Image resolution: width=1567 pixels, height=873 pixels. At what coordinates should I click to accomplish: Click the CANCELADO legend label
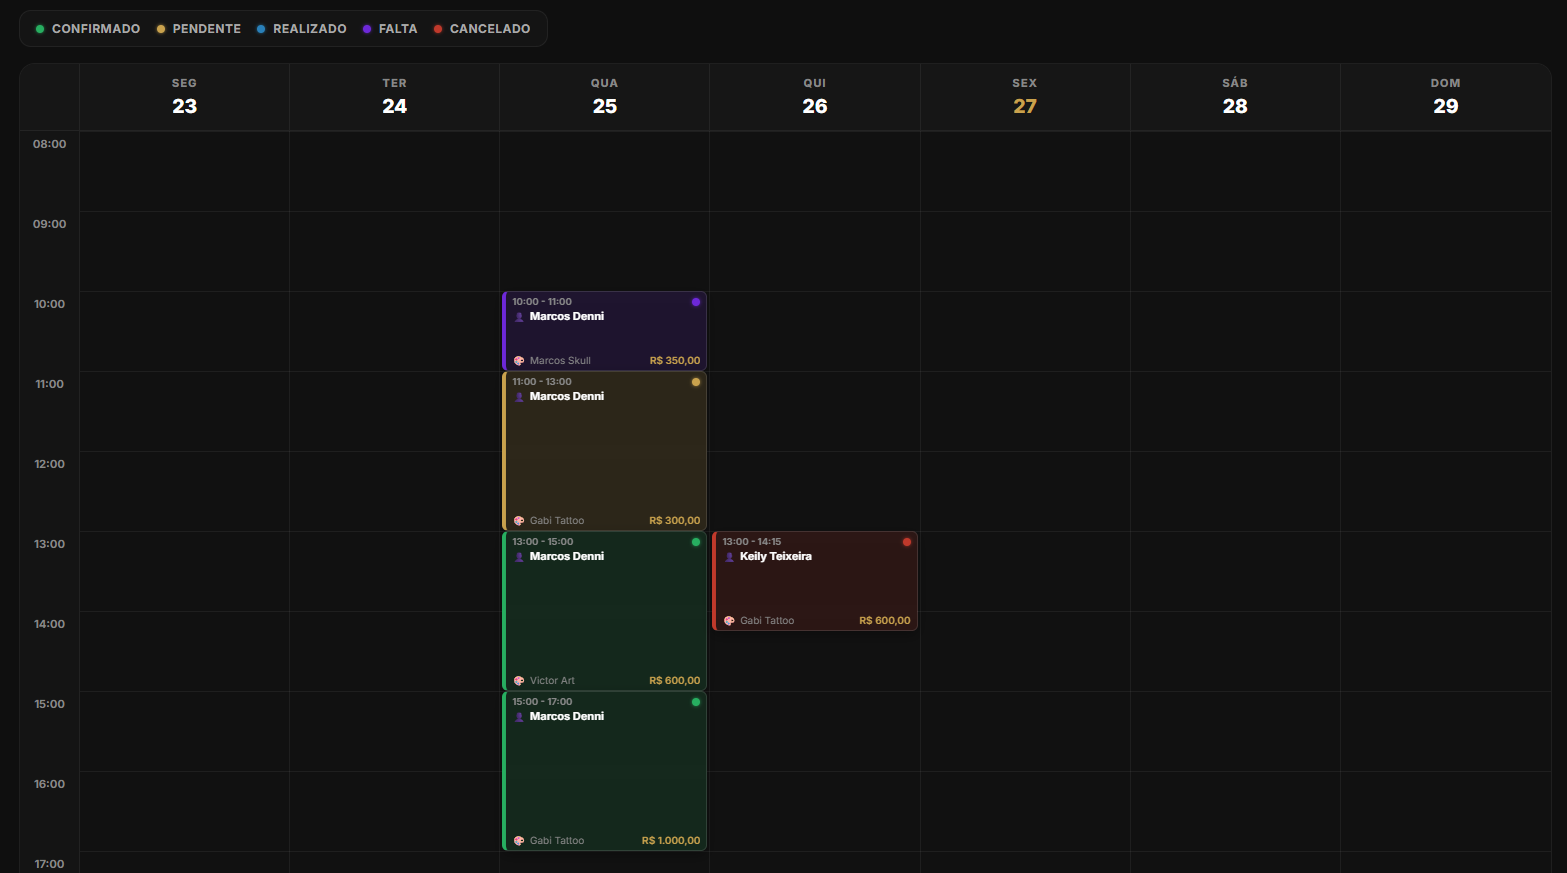tap(489, 28)
